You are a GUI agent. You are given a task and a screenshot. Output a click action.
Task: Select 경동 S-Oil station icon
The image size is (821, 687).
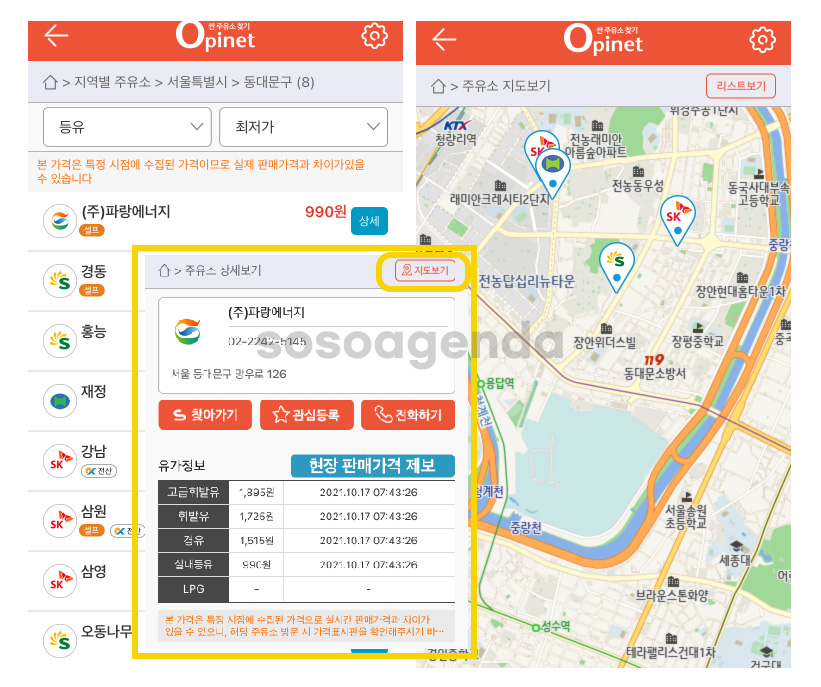click(60, 281)
